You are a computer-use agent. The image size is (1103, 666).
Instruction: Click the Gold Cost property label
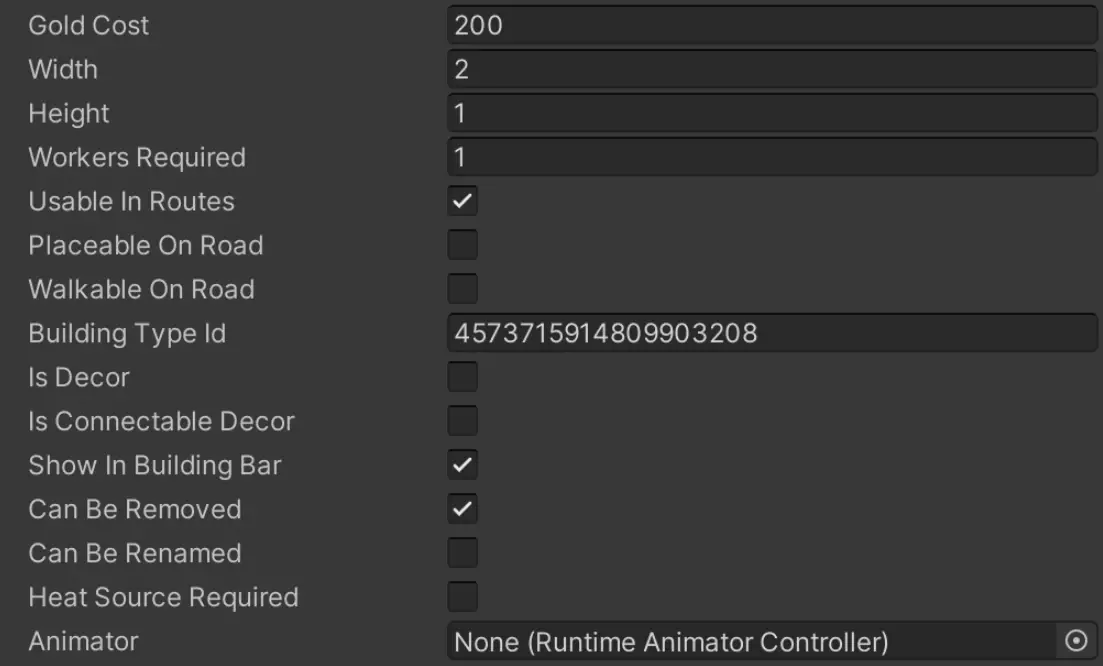pos(89,25)
